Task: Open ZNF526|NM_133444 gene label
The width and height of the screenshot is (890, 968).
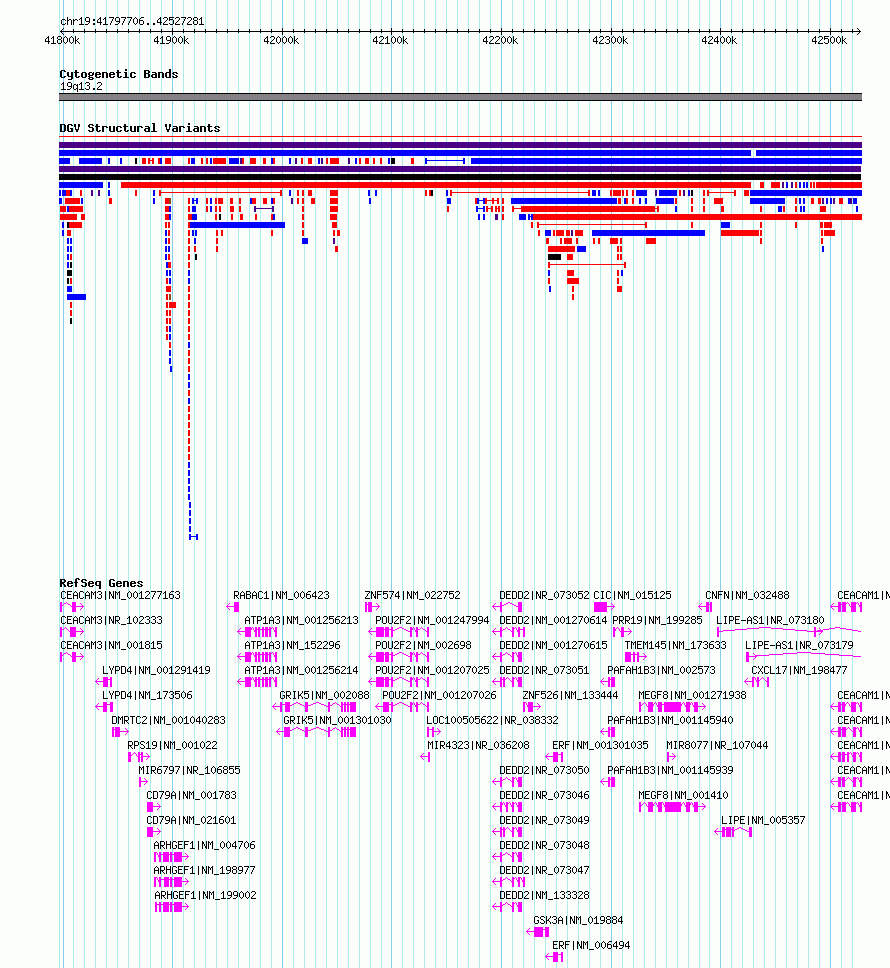Action: (570, 695)
